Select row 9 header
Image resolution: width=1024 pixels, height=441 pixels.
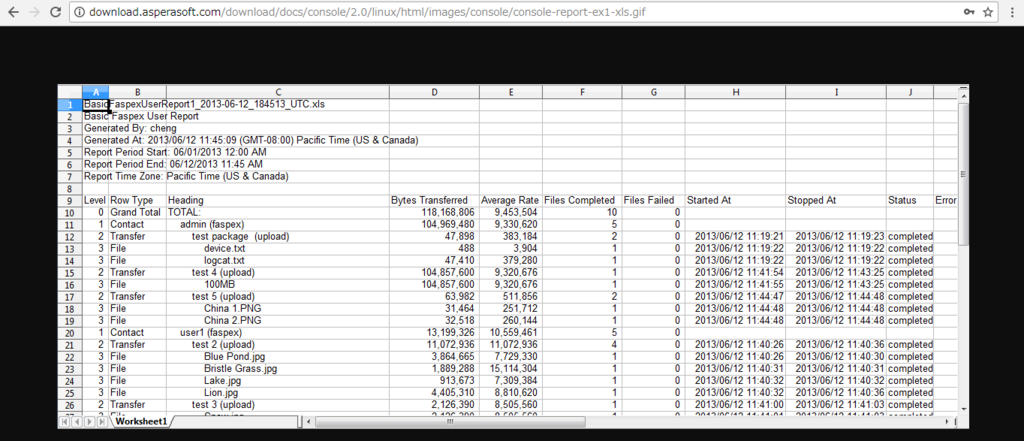click(70, 200)
